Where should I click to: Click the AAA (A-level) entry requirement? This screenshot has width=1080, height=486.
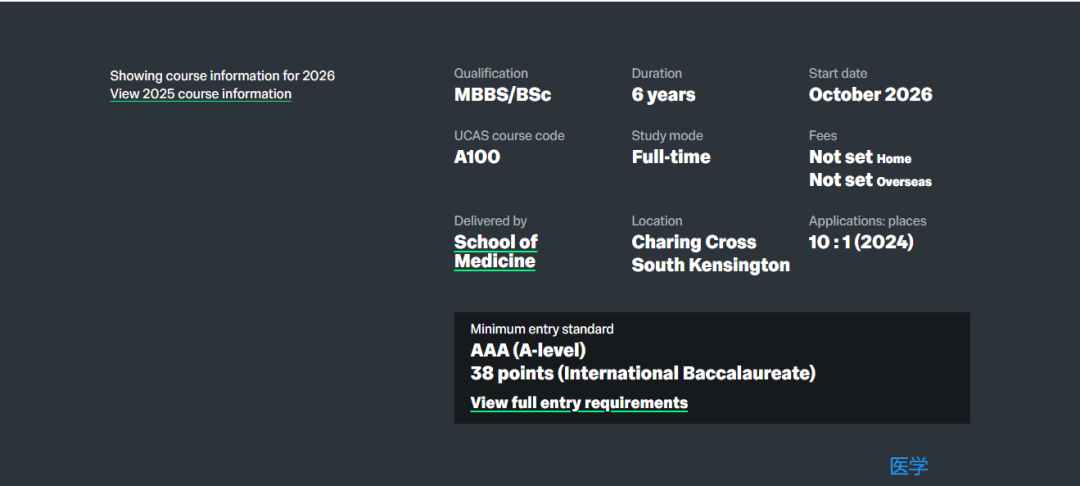(x=528, y=350)
